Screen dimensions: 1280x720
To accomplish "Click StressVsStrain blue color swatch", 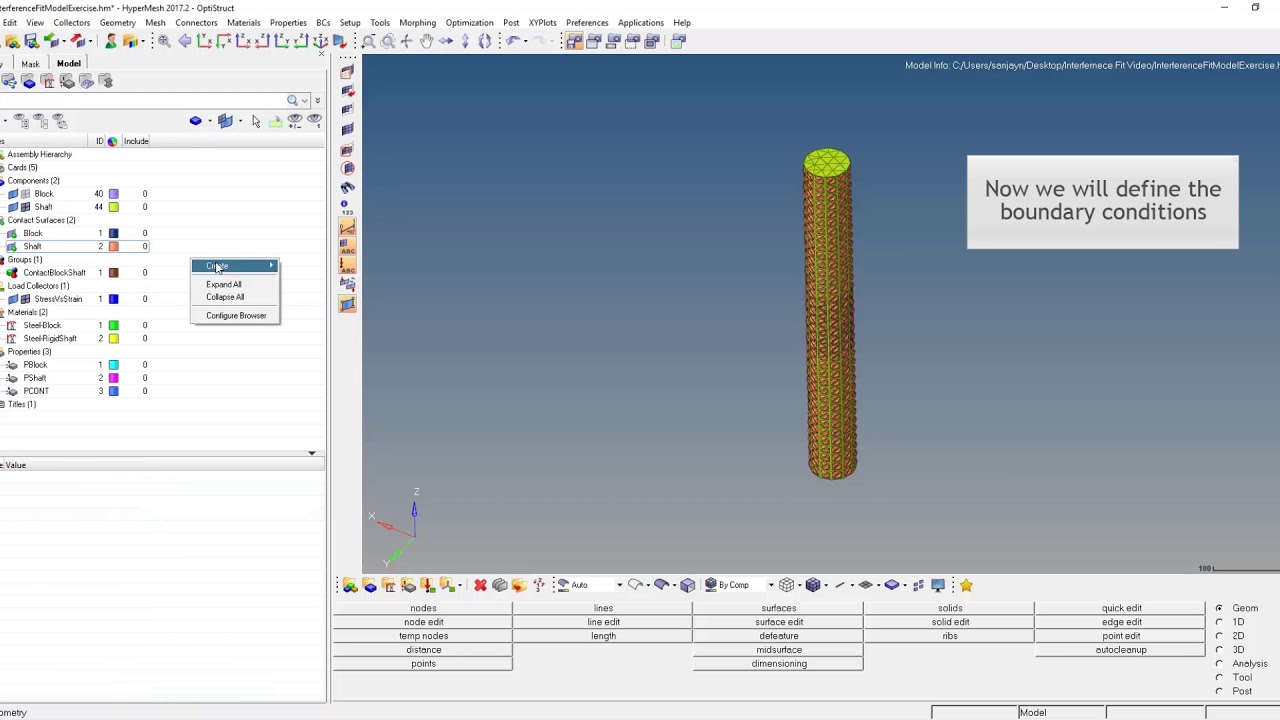I will [x=113, y=299].
